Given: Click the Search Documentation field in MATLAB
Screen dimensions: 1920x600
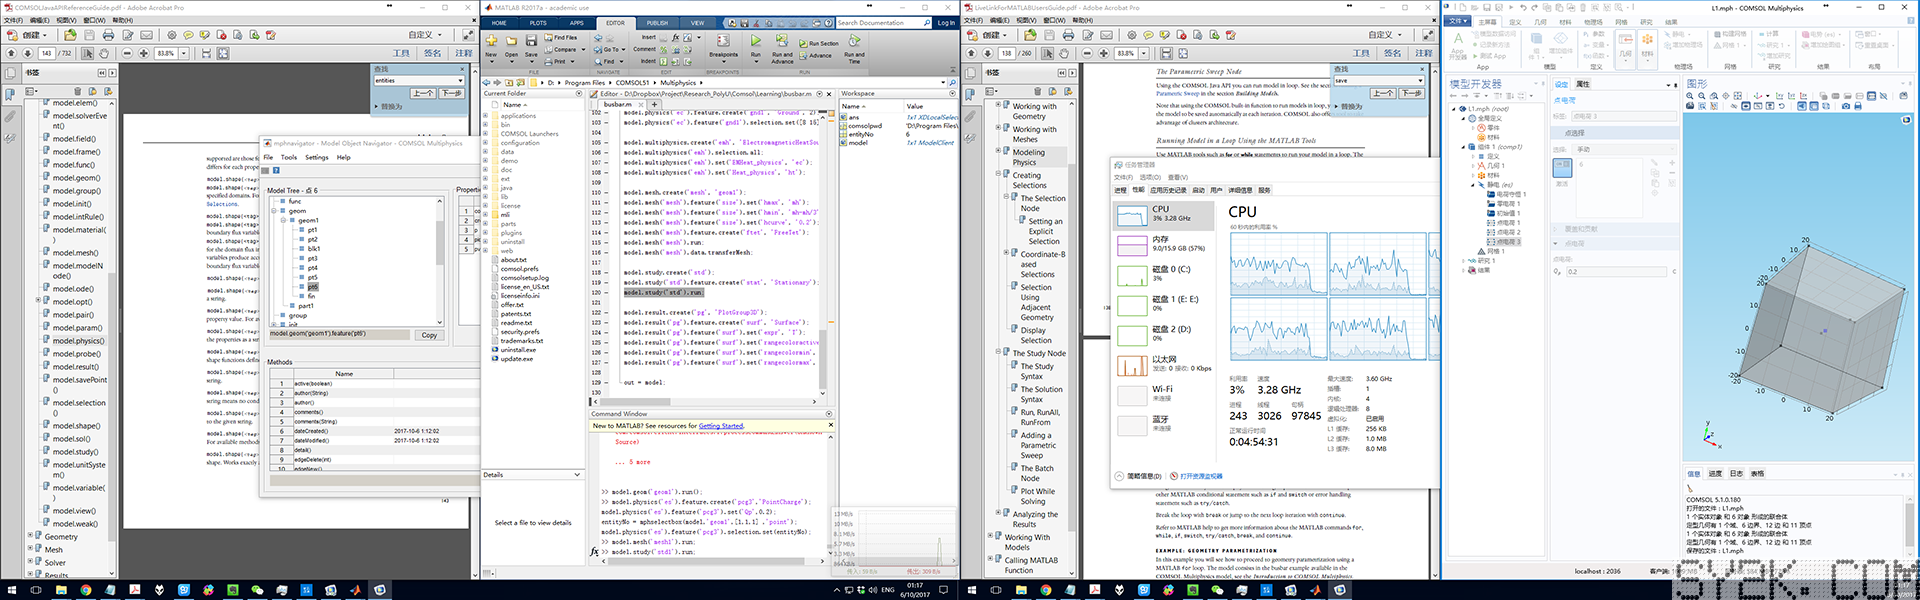Looking at the screenshot, I should click(x=883, y=22).
